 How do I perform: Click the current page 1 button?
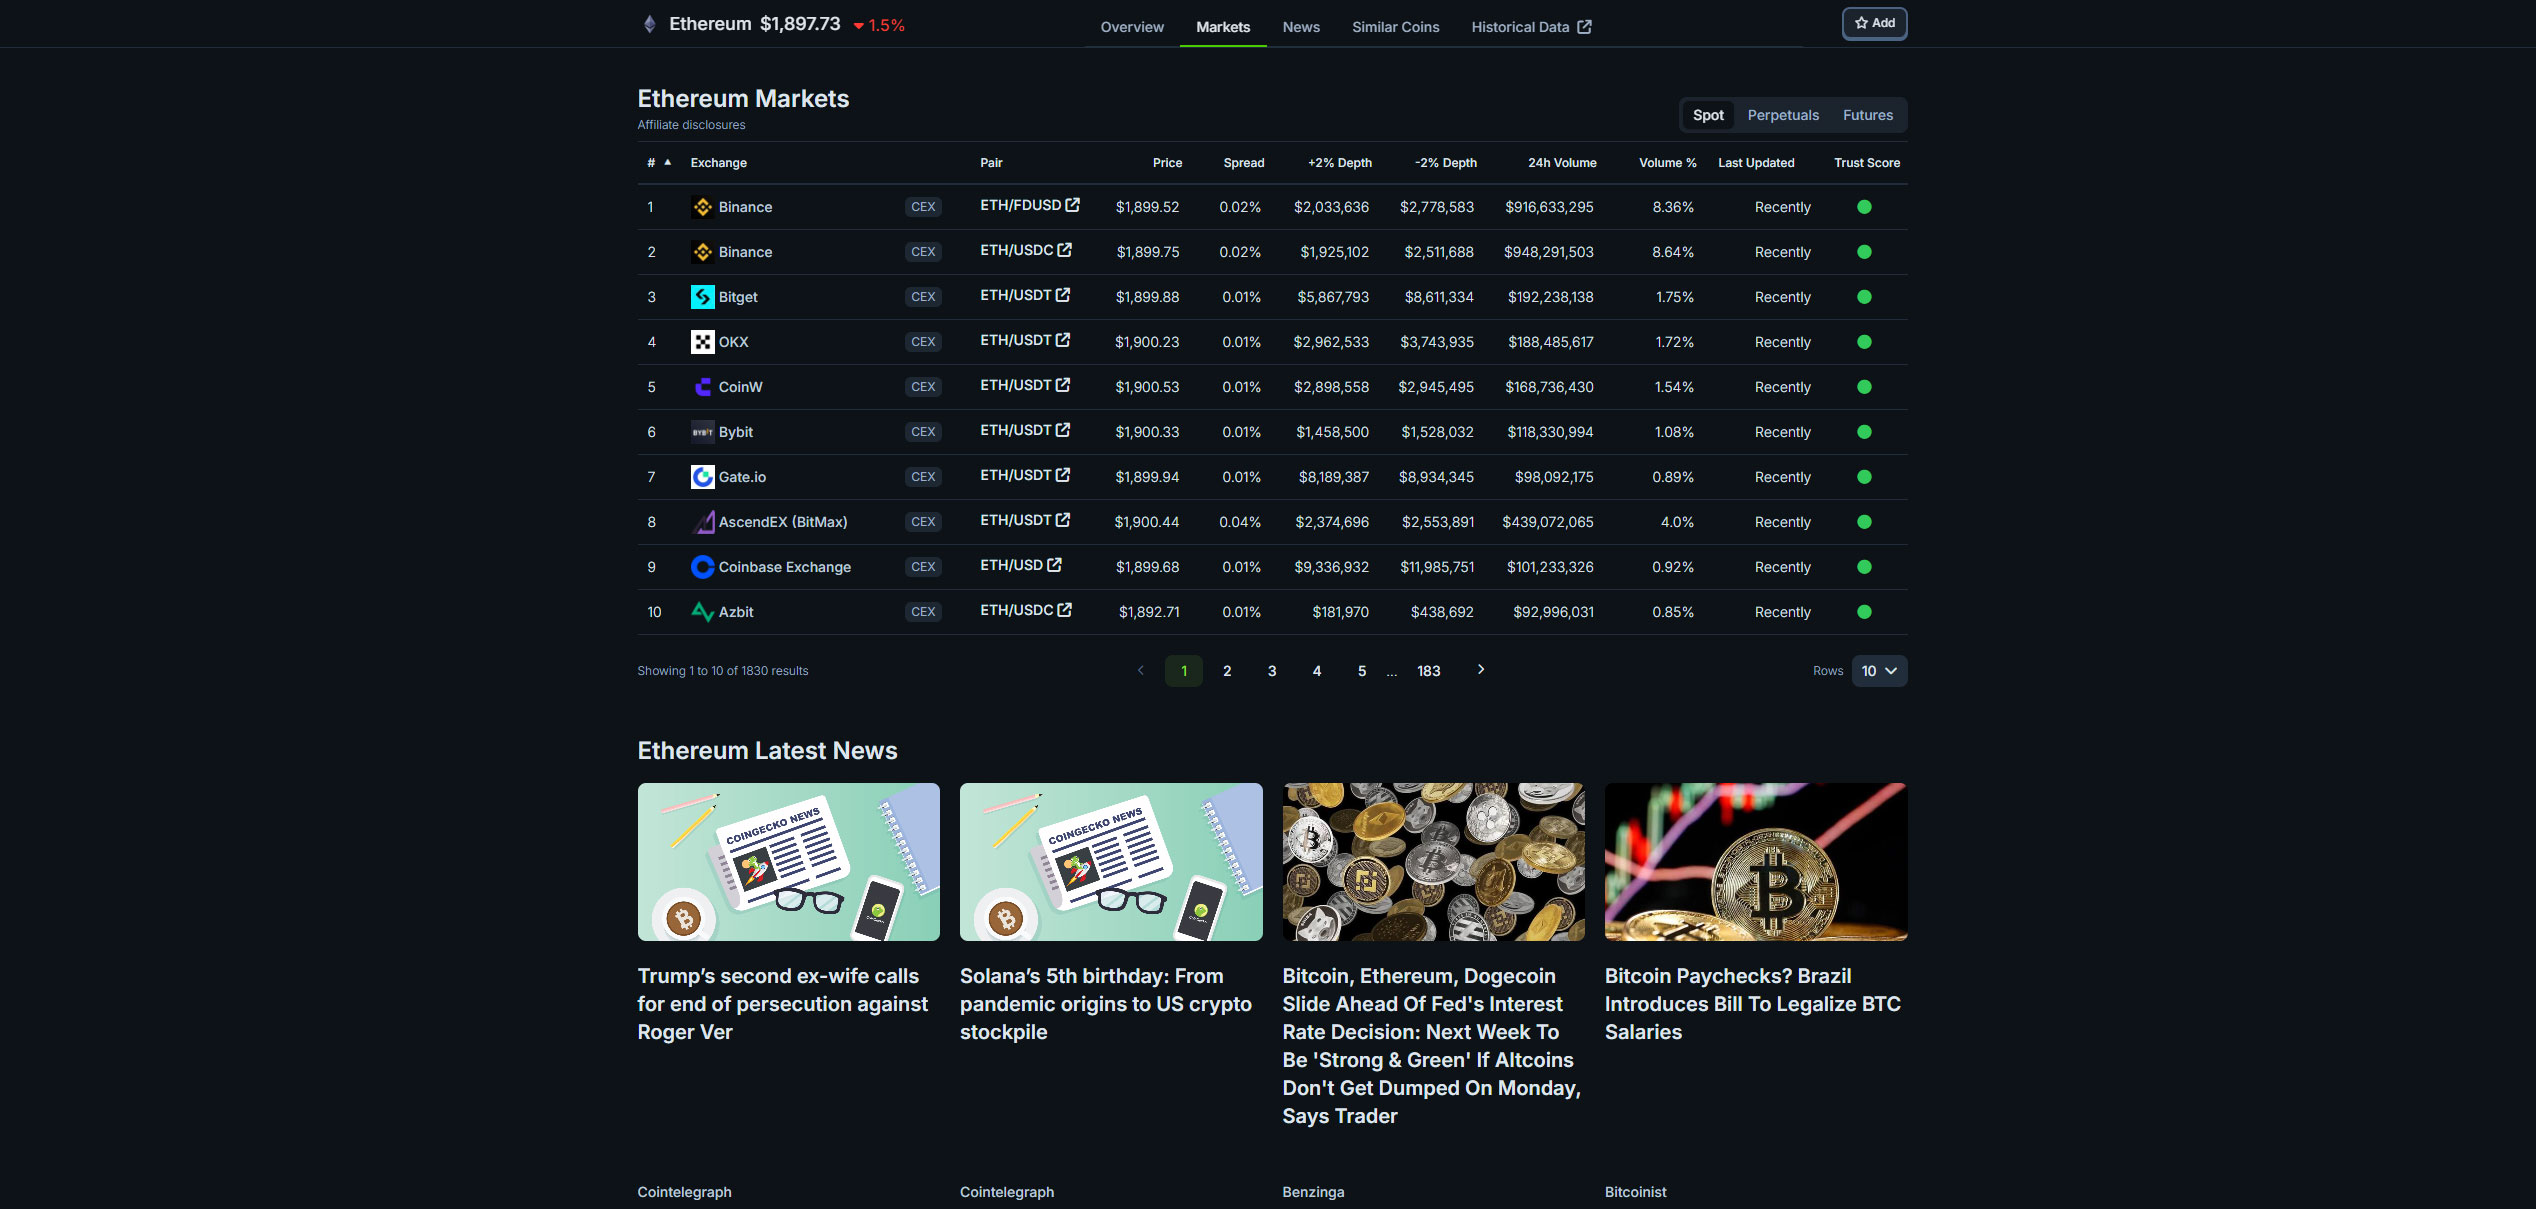click(x=1183, y=671)
